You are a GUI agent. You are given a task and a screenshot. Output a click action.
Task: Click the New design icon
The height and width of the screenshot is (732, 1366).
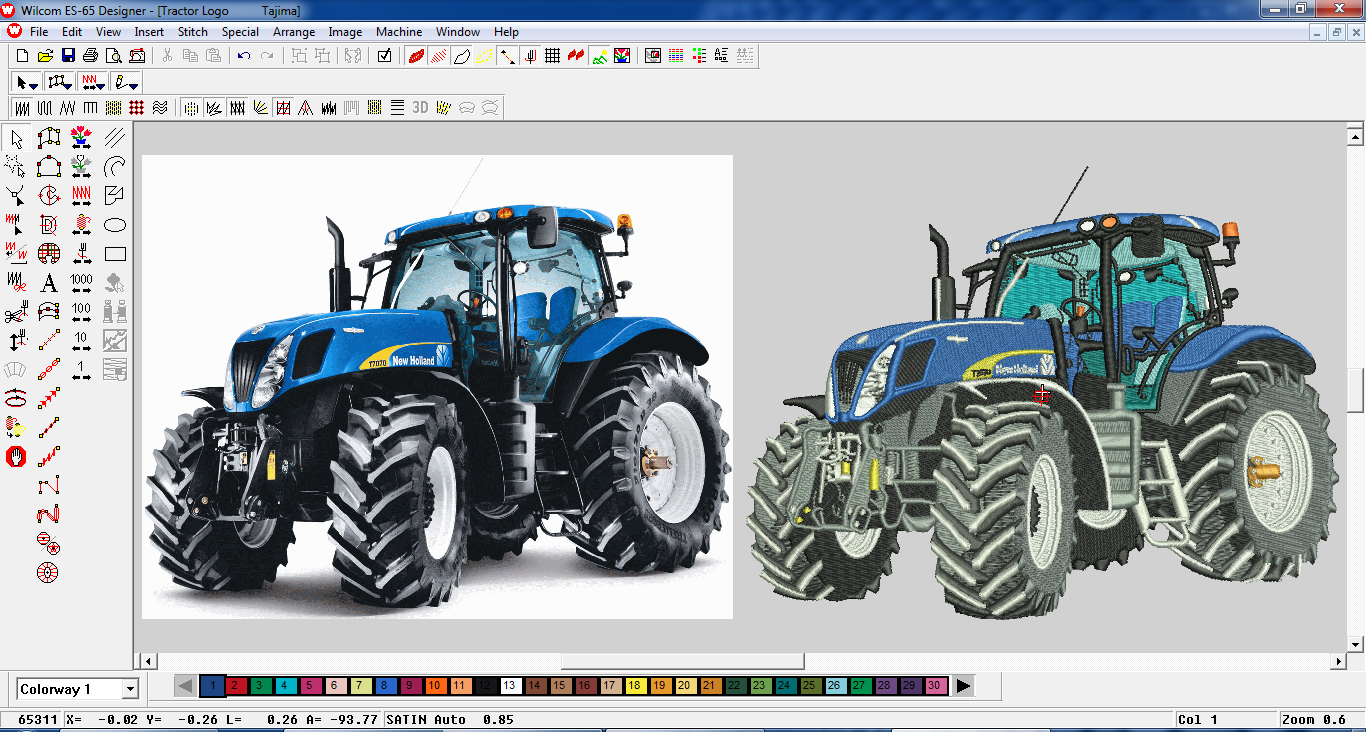tap(22, 56)
